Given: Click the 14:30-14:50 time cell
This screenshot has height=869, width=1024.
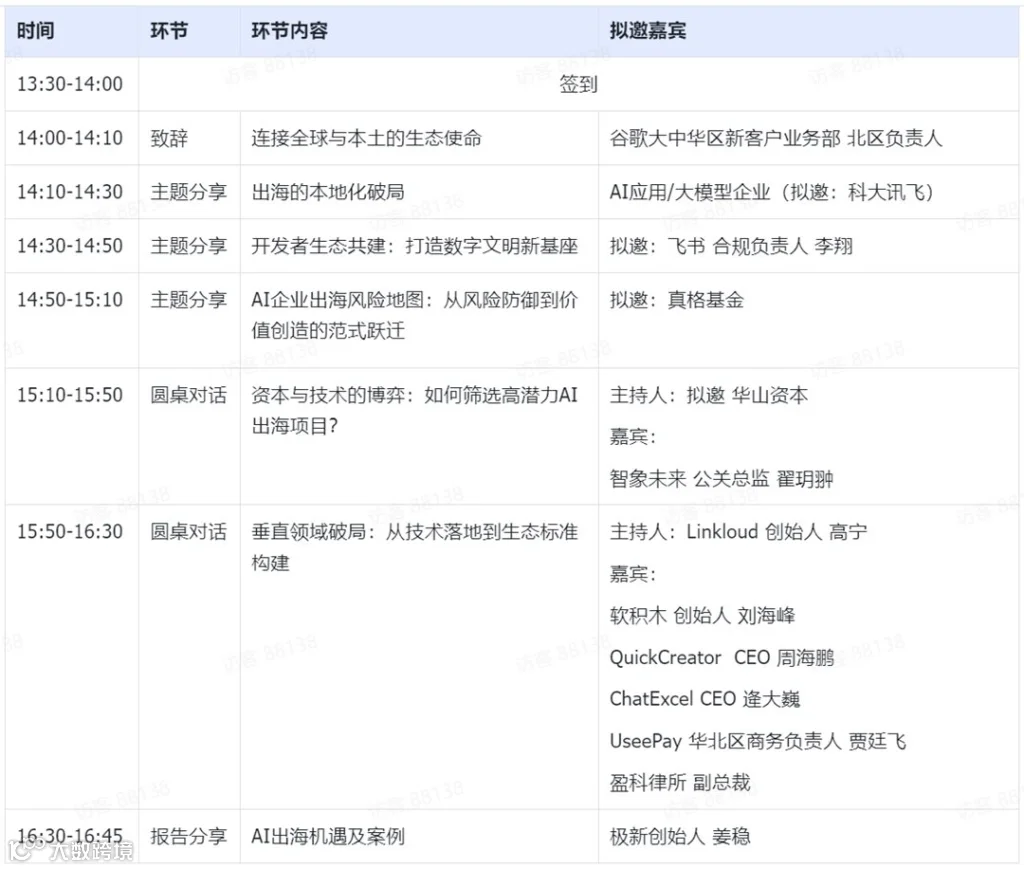Looking at the screenshot, I should (x=70, y=245).
